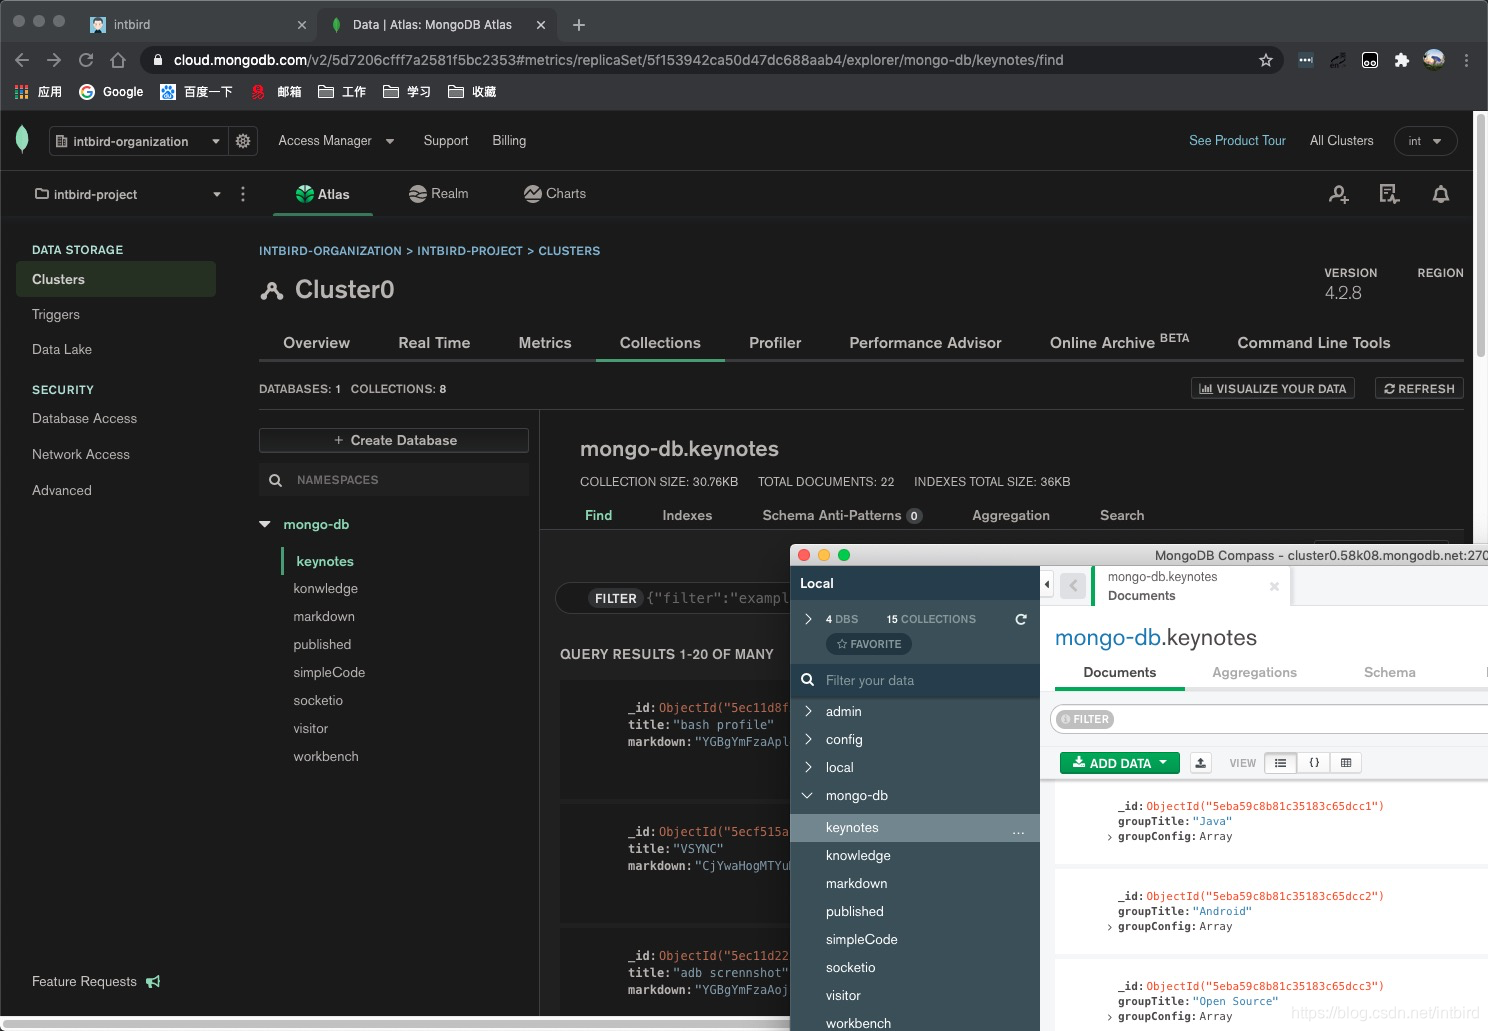Switch to Metrics tab
Image resolution: width=1488 pixels, height=1031 pixels.
click(x=545, y=343)
